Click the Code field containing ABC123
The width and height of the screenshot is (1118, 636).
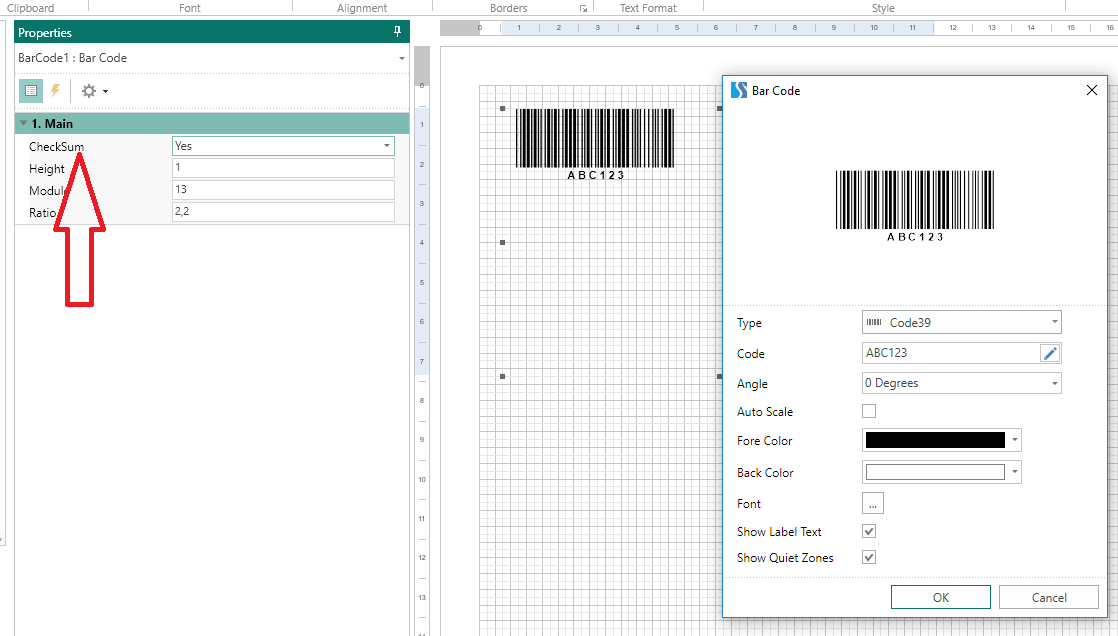click(x=952, y=353)
